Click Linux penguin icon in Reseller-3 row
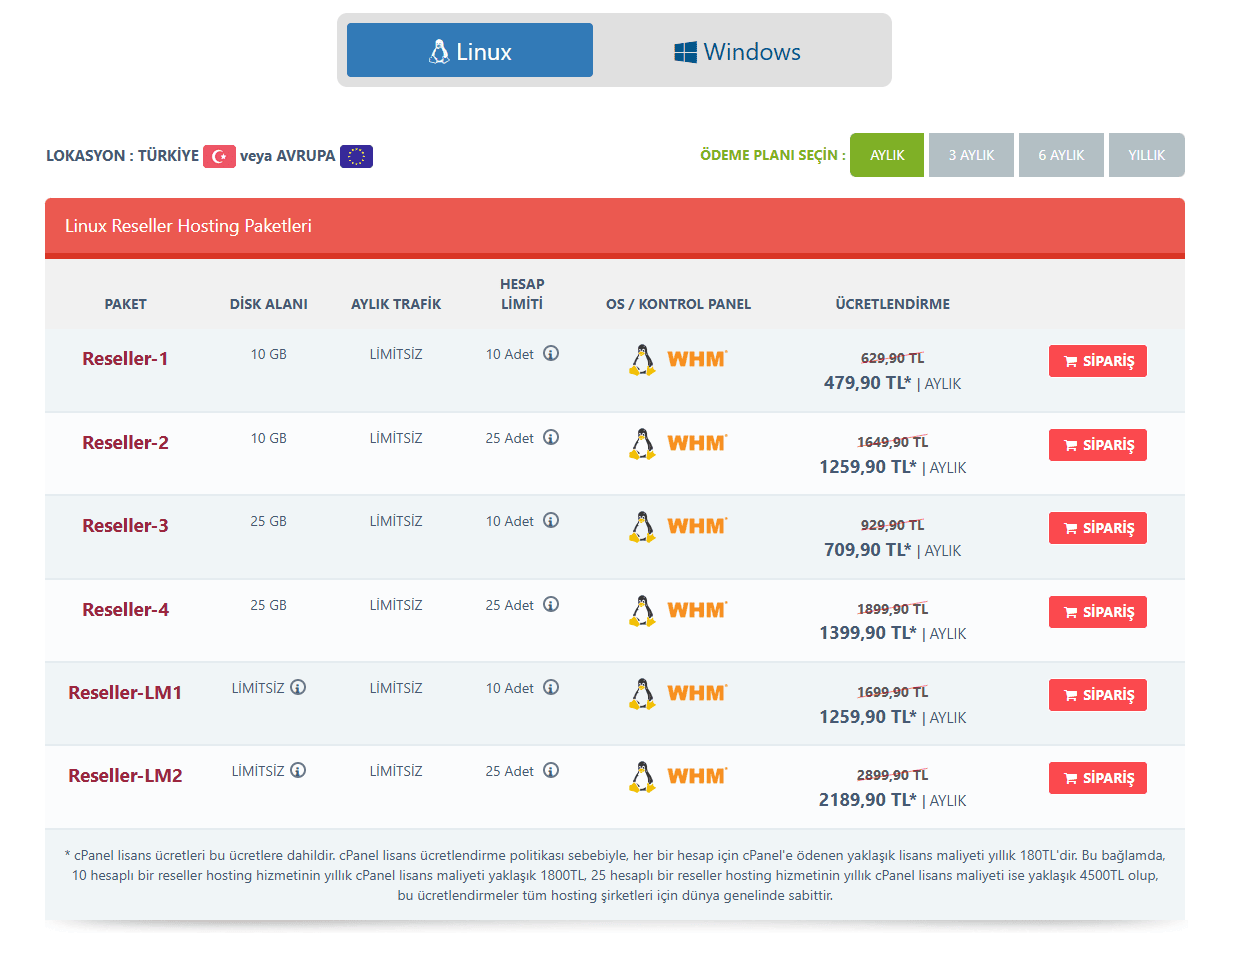 (x=642, y=526)
